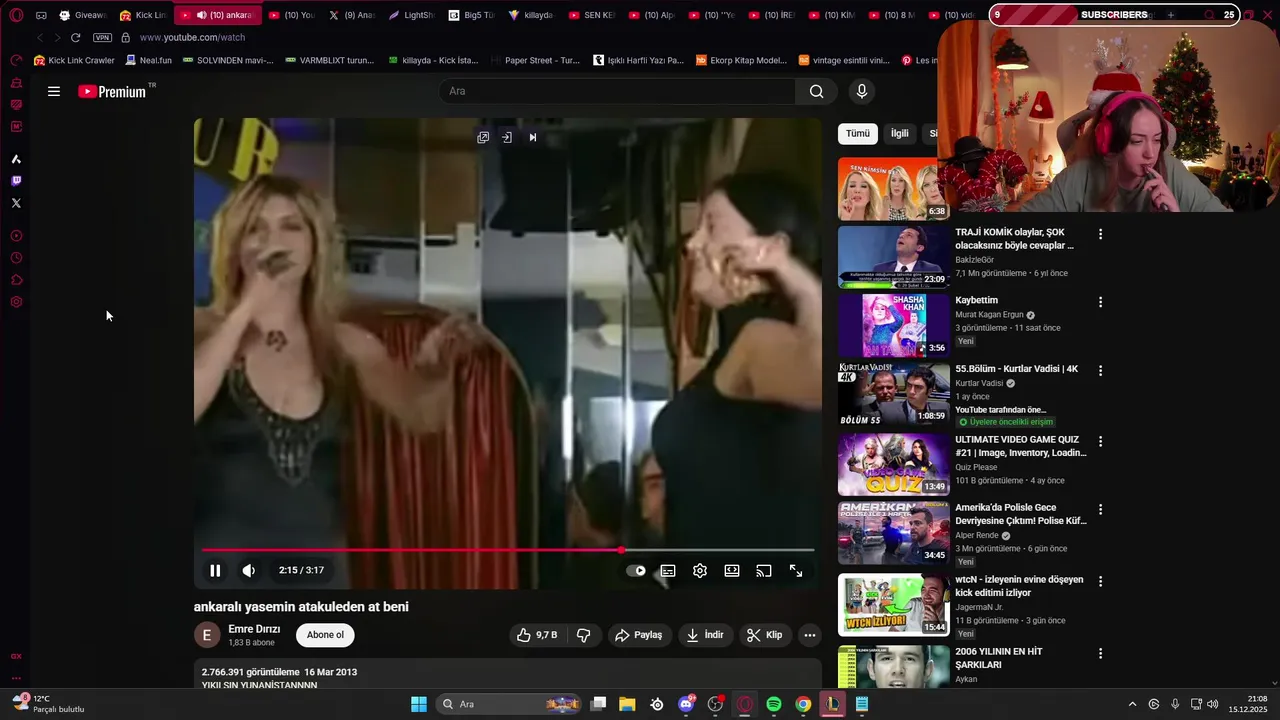Switch to the Big5 browser tab
Image resolution: width=1280 pixels, height=720 pixels.
(471, 15)
